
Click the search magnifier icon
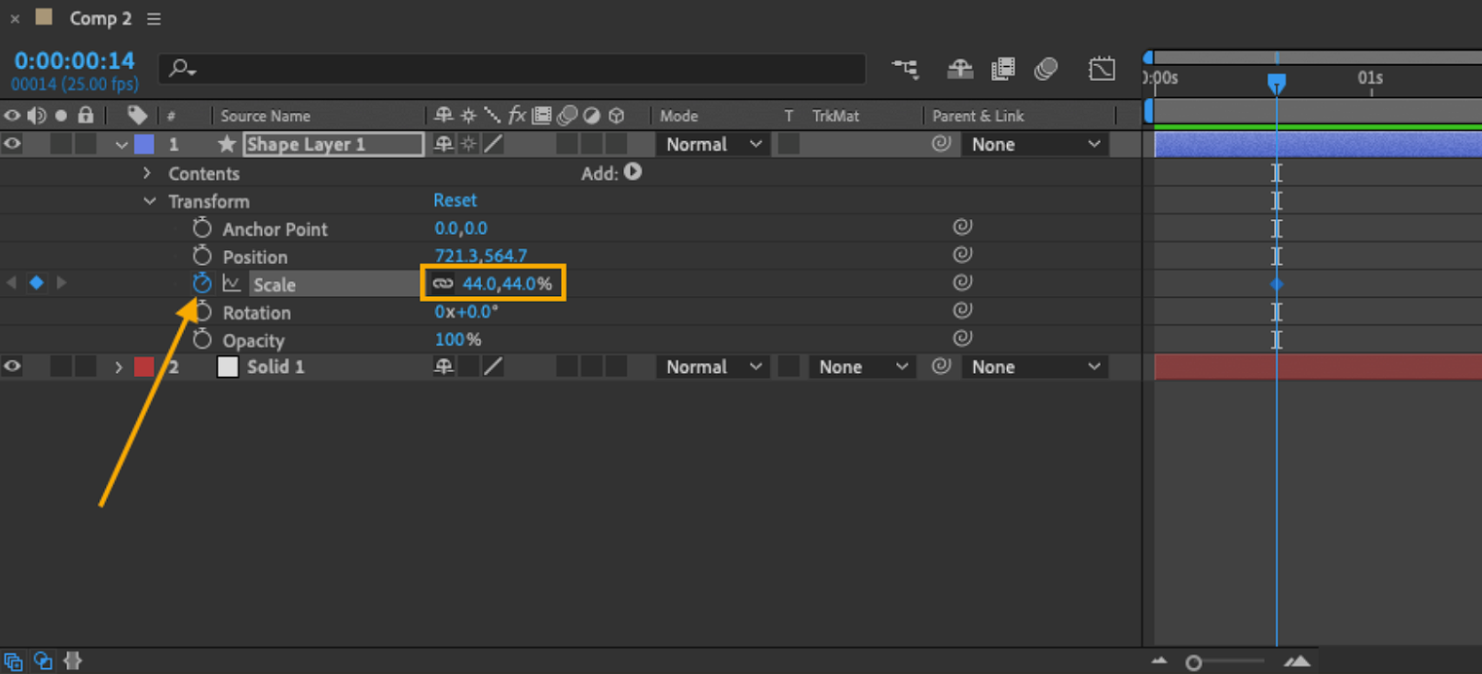[181, 69]
